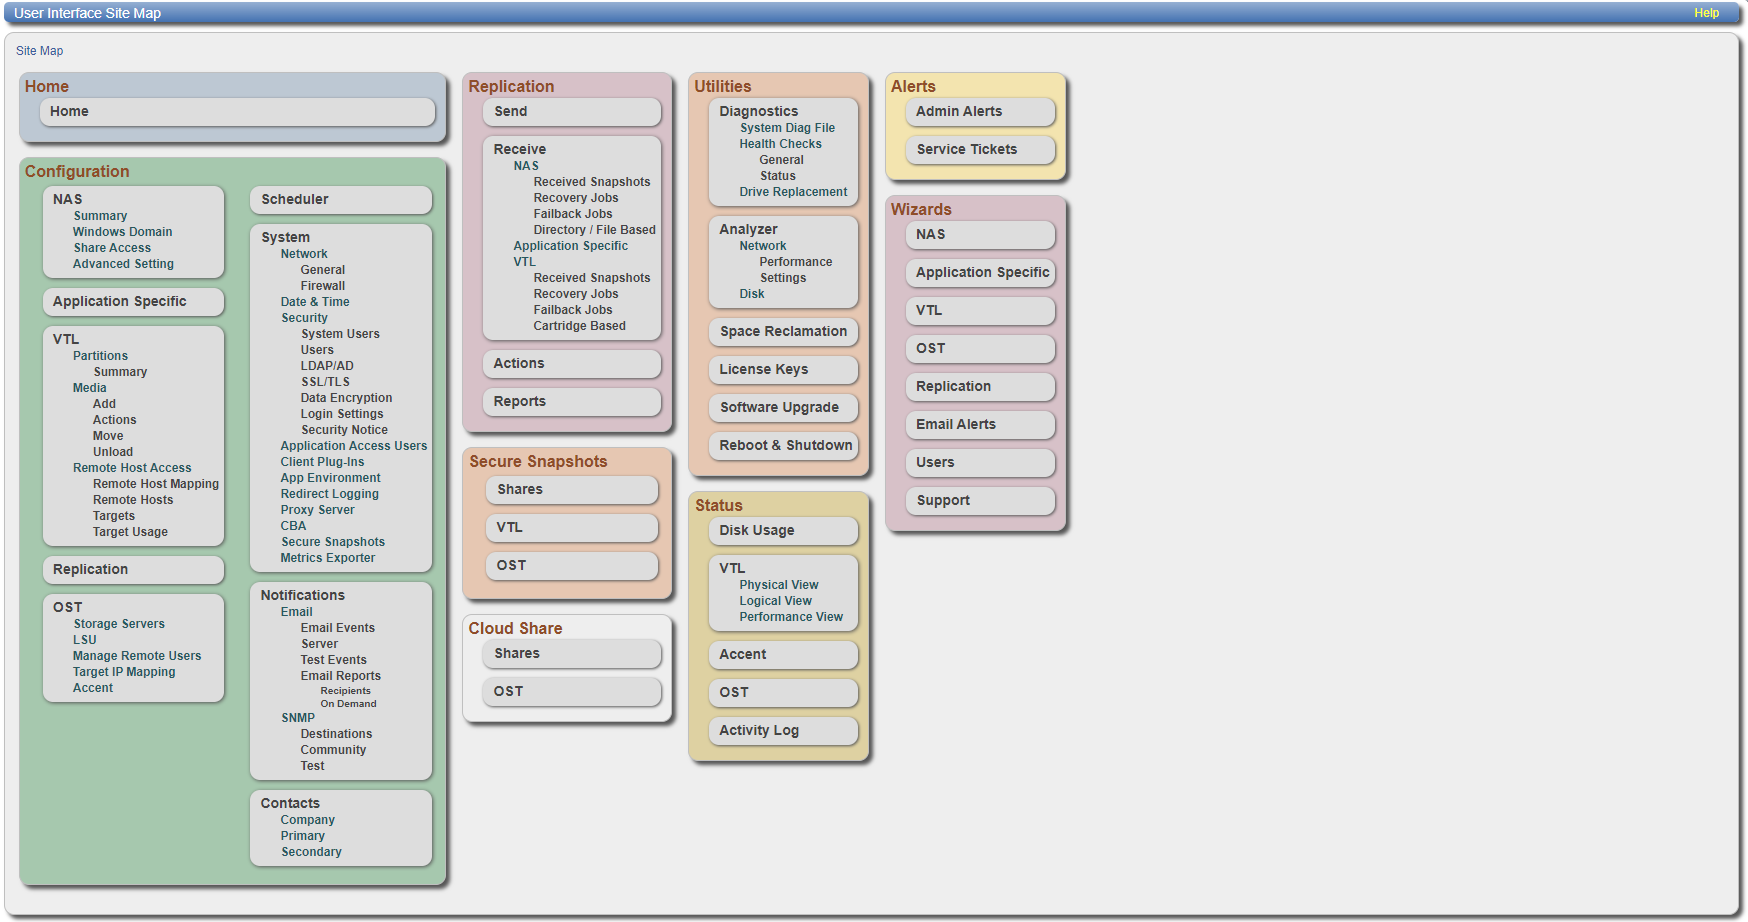Open Date & Time settings
The width and height of the screenshot is (1748, 922).
(x=315, y=302)
